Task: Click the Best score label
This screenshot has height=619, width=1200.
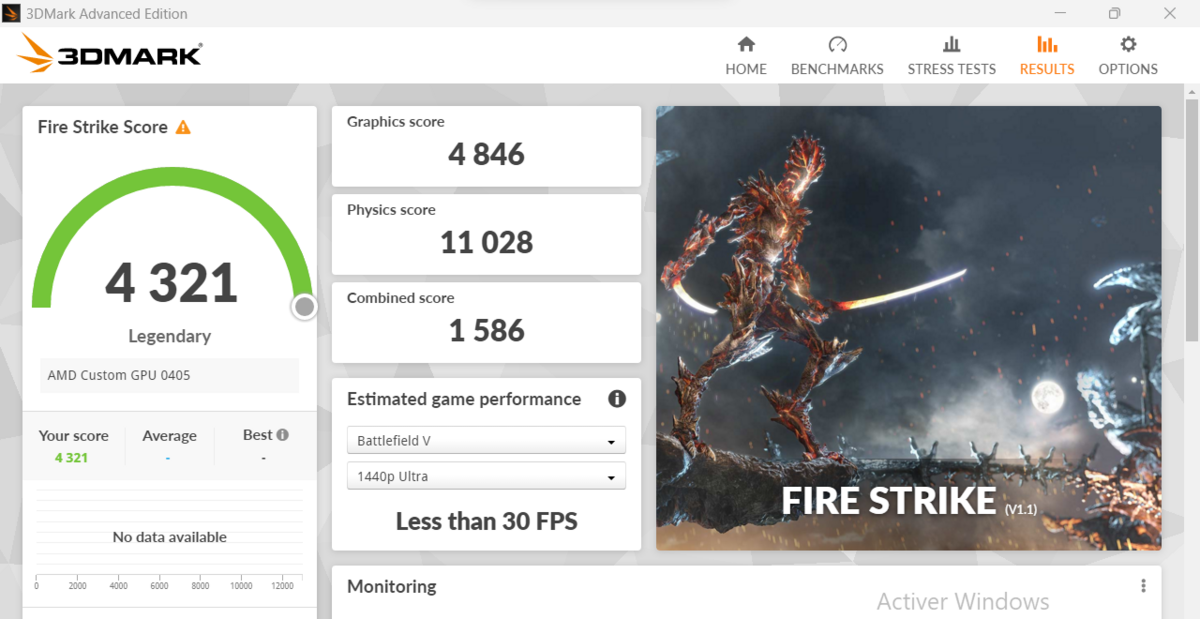Action: click(x=258, y=435)
